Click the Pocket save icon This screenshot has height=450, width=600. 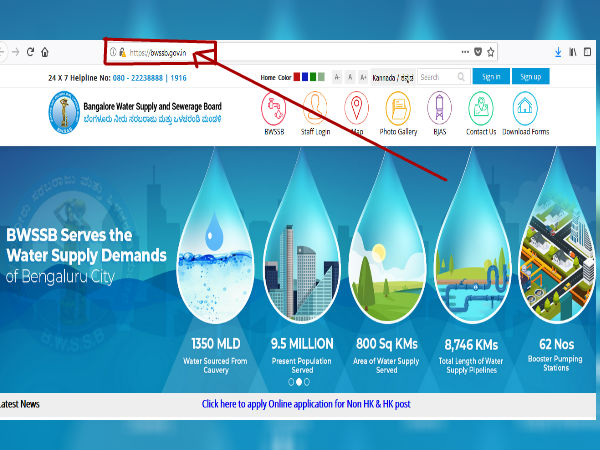pyautogui.click(x=478, y=52)
